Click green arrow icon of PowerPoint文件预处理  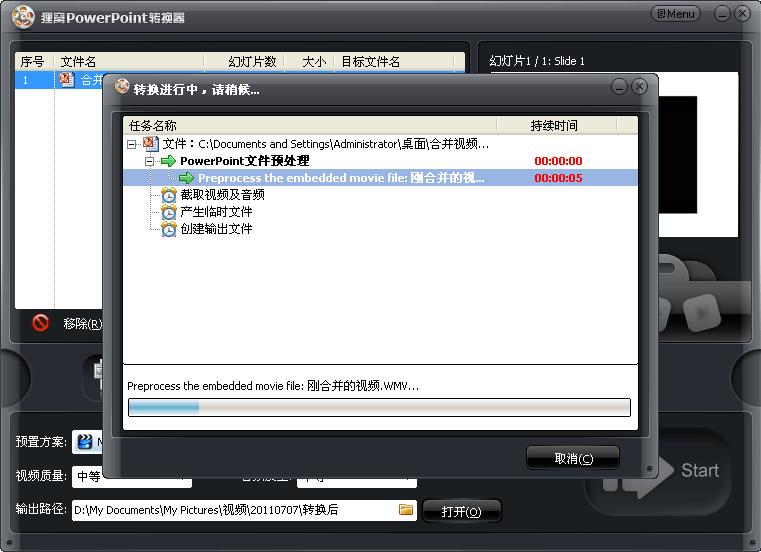[x=168, y=161]
